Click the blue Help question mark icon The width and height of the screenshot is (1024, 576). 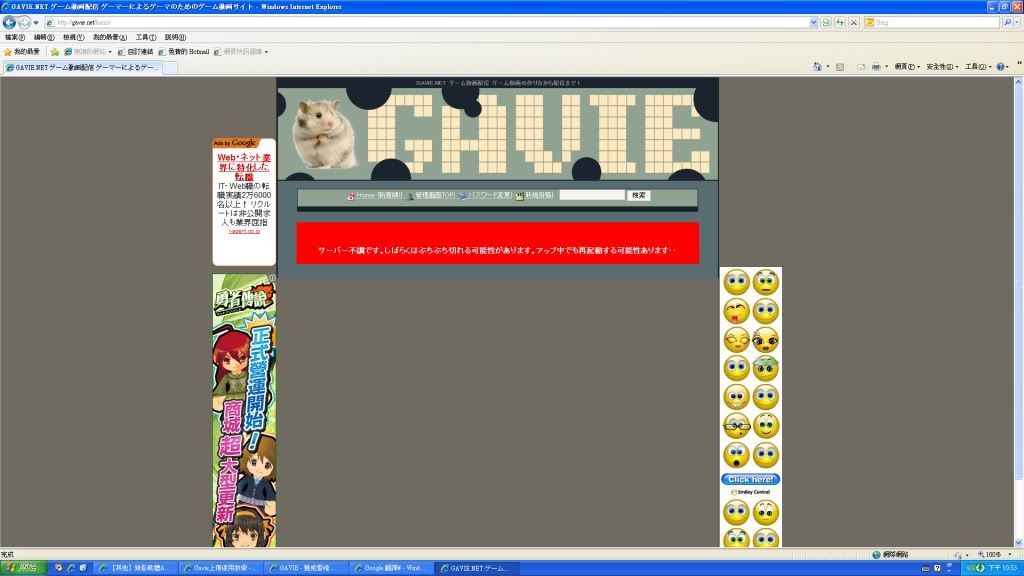point(1000,67)
